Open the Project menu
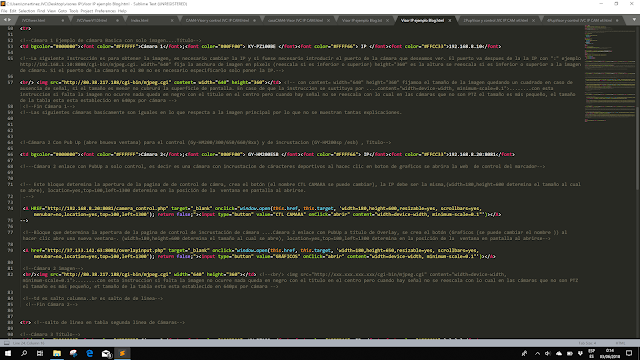Screen dimensions: 640x360 (87, 11)
